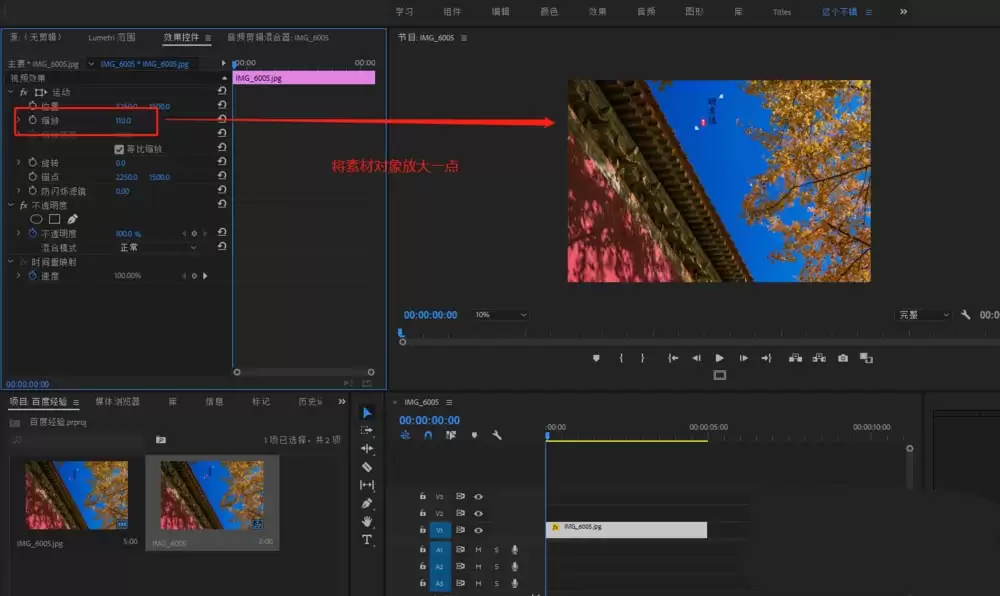Click the elliptical mask icon under Opacity

[x=37, y=218]
